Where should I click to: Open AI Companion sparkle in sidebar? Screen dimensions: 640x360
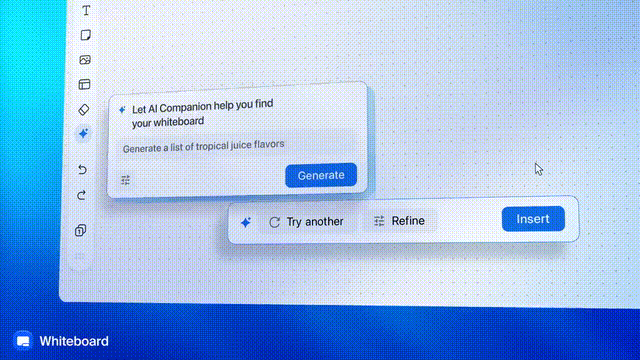(83, 133)
